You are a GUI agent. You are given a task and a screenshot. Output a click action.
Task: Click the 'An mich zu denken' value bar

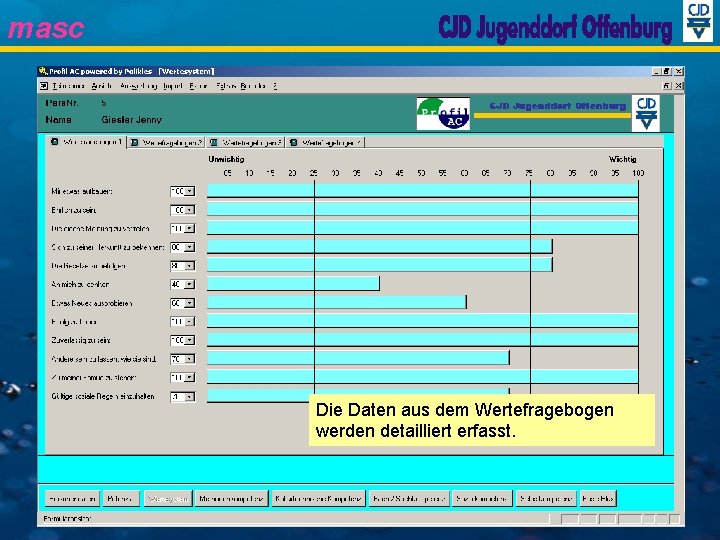pos(293,284)
